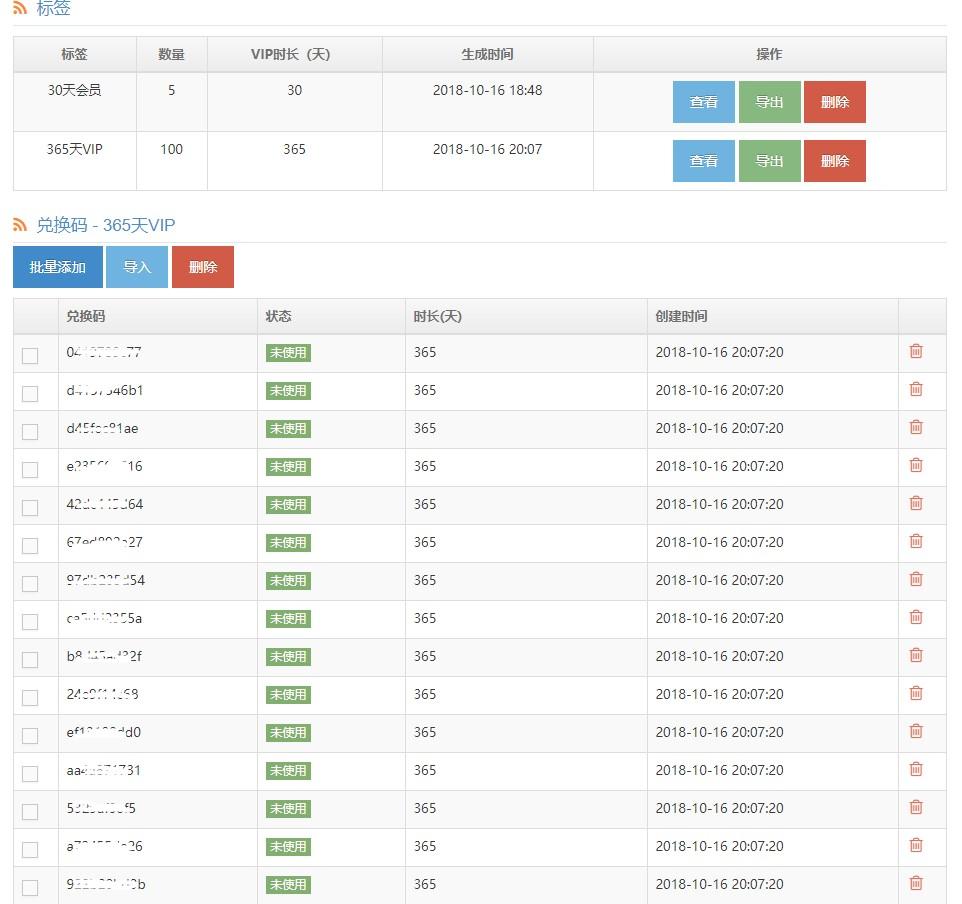The height and width of the screenshot is (904, 962).
Task: Click trash icon for code starting with 97d
Action: (915, 579)
